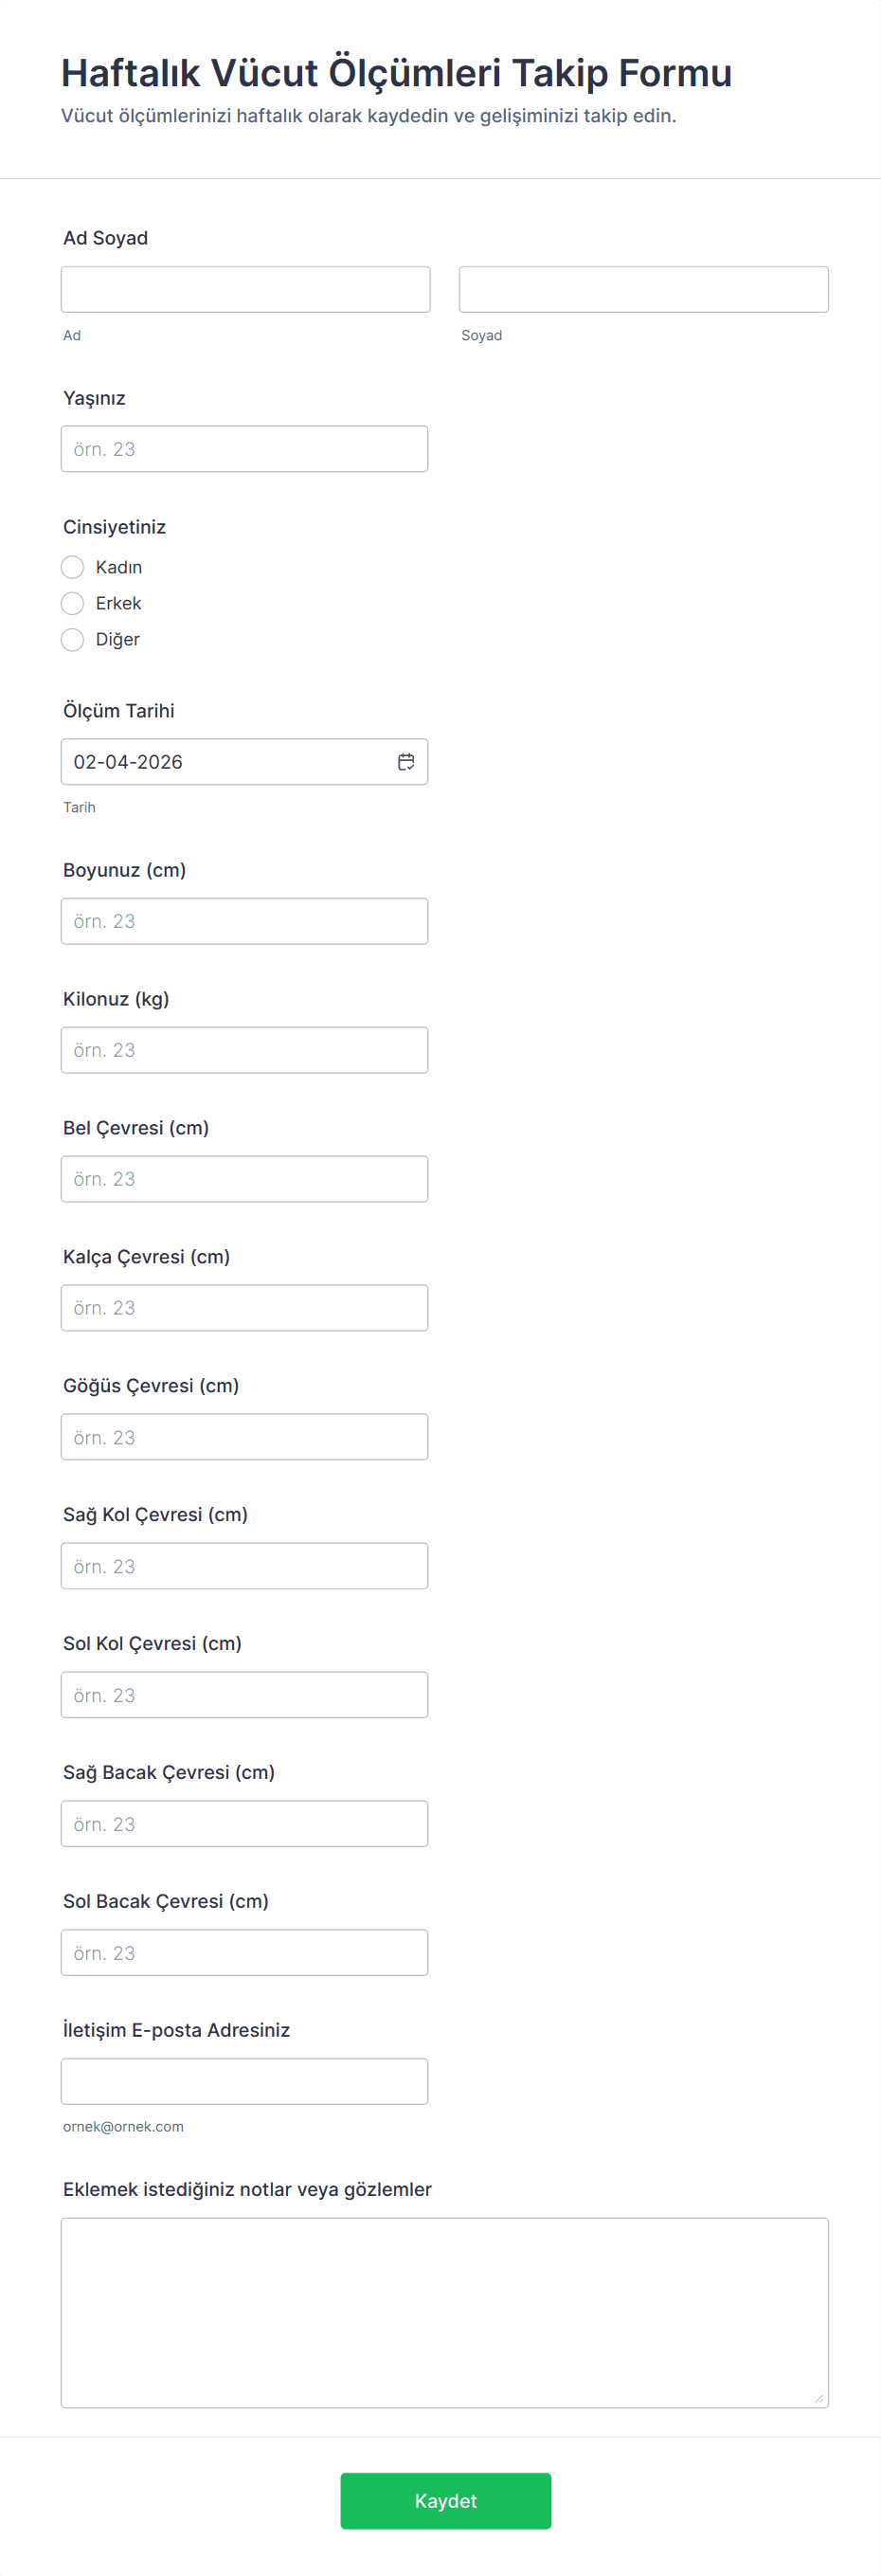
Task: Select the Bel Çevresi (cm) field
Action: 244,1179
